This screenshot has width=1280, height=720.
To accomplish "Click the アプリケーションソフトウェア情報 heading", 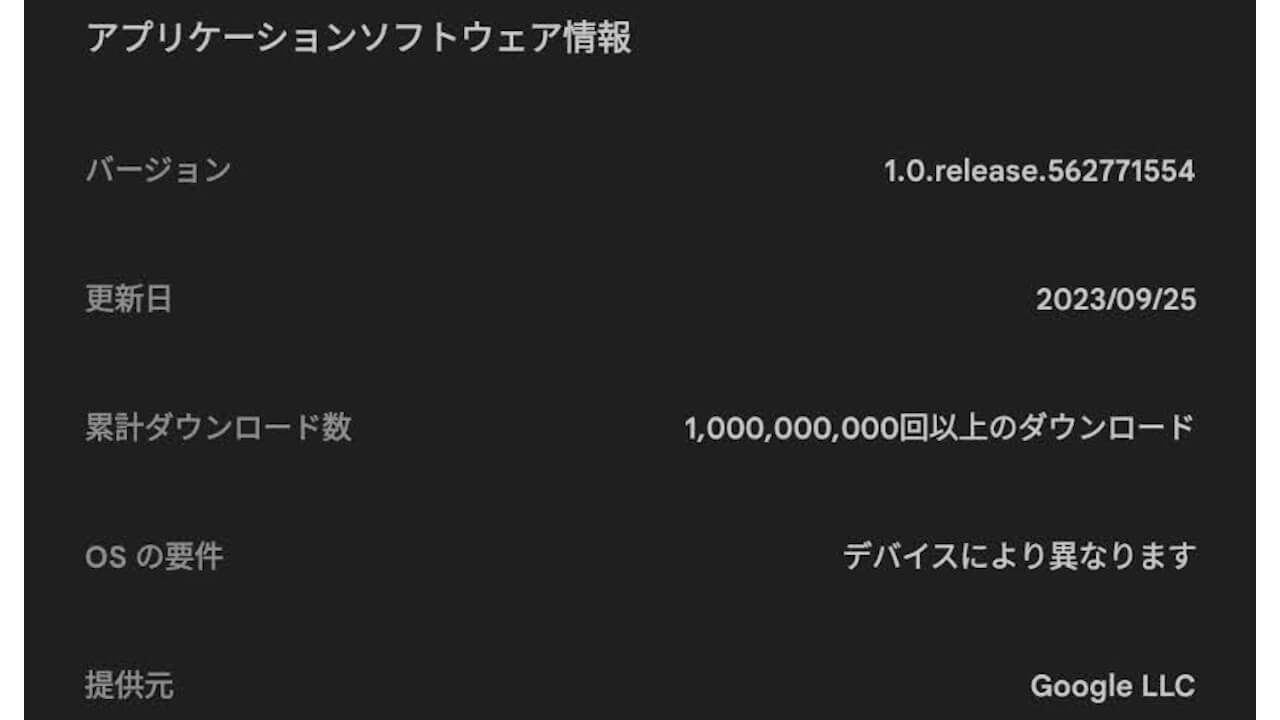I will (x=358, y=39).
